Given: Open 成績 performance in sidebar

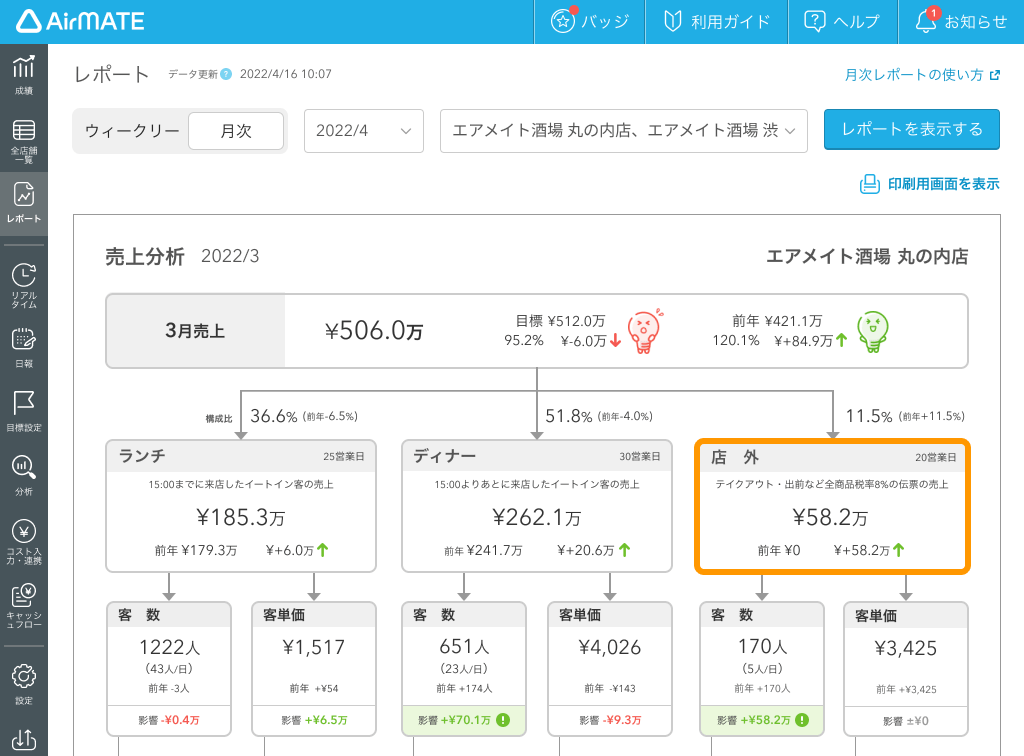Looking at the screenshot, I should (24, 76).
